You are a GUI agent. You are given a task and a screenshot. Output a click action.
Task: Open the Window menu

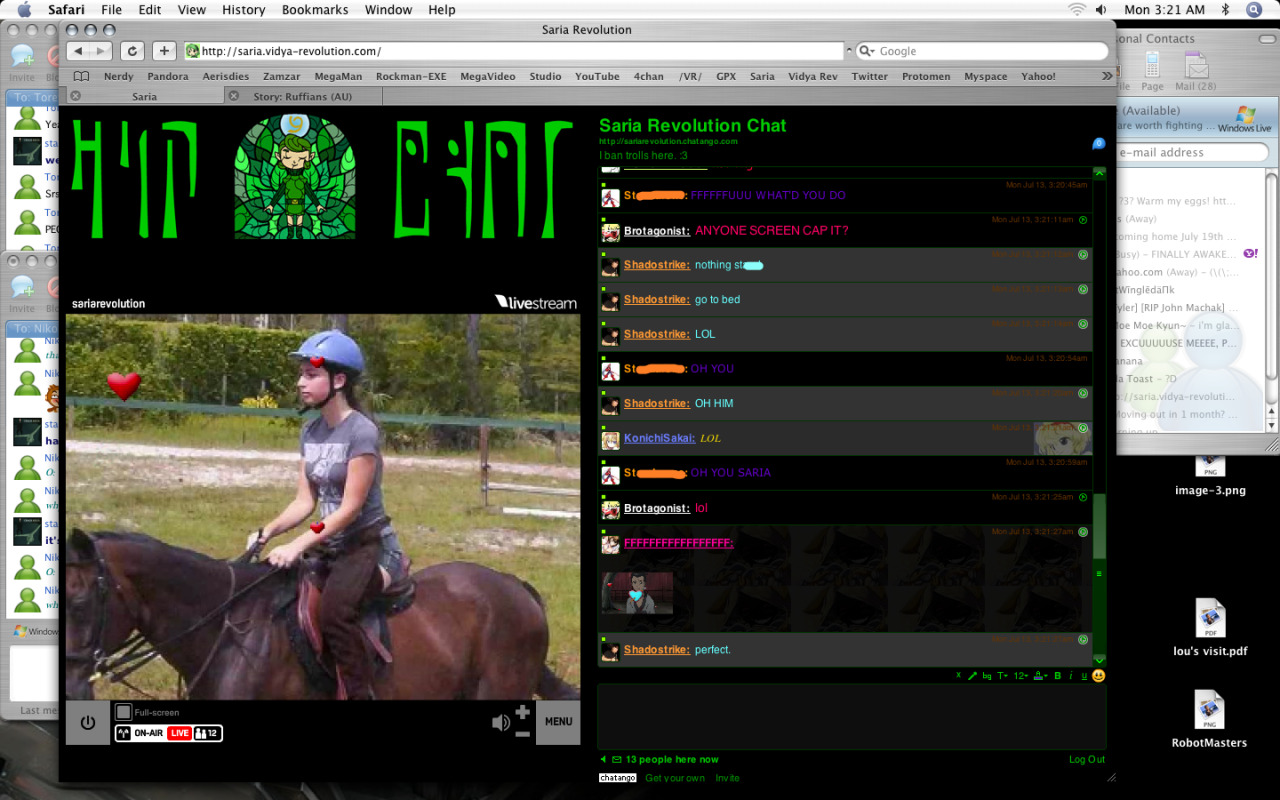coord(389,10)
